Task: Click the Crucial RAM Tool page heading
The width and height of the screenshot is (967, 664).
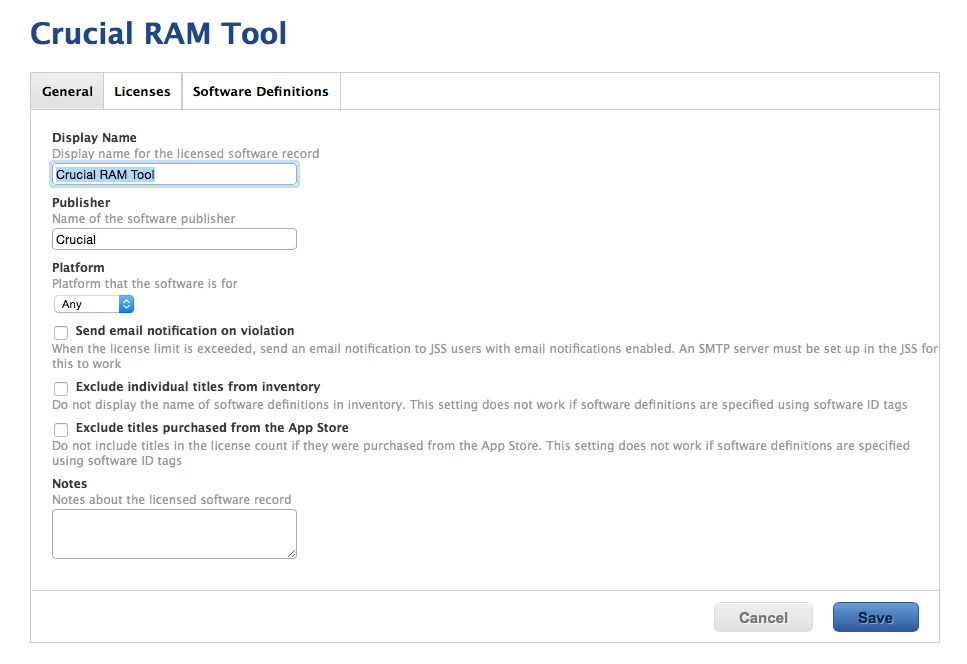Action: 158,33
